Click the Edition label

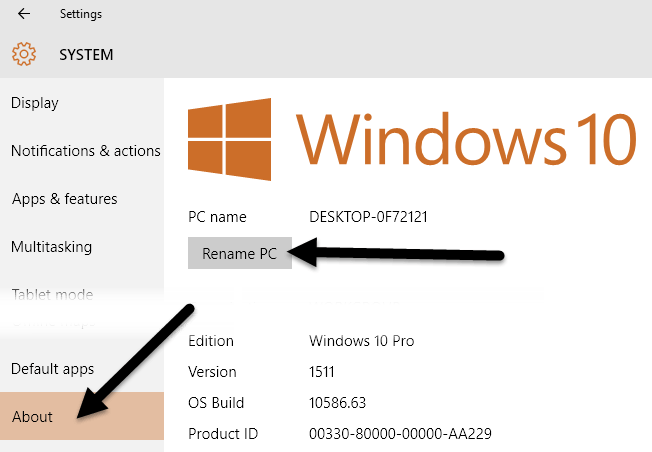211,341
